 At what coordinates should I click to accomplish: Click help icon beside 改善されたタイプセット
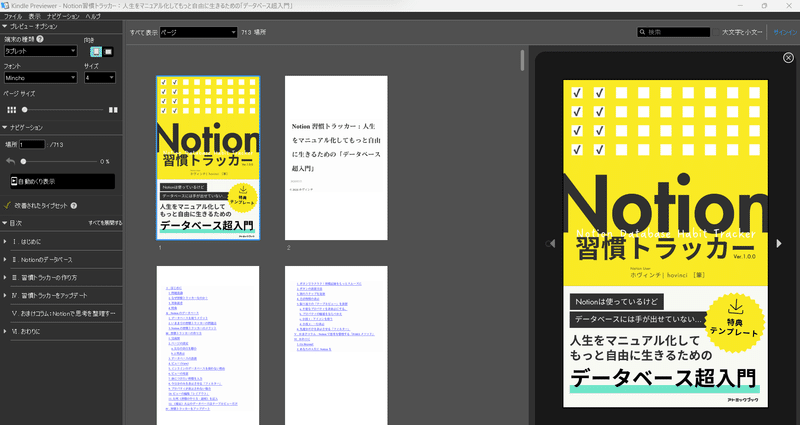tap(74, 206)
